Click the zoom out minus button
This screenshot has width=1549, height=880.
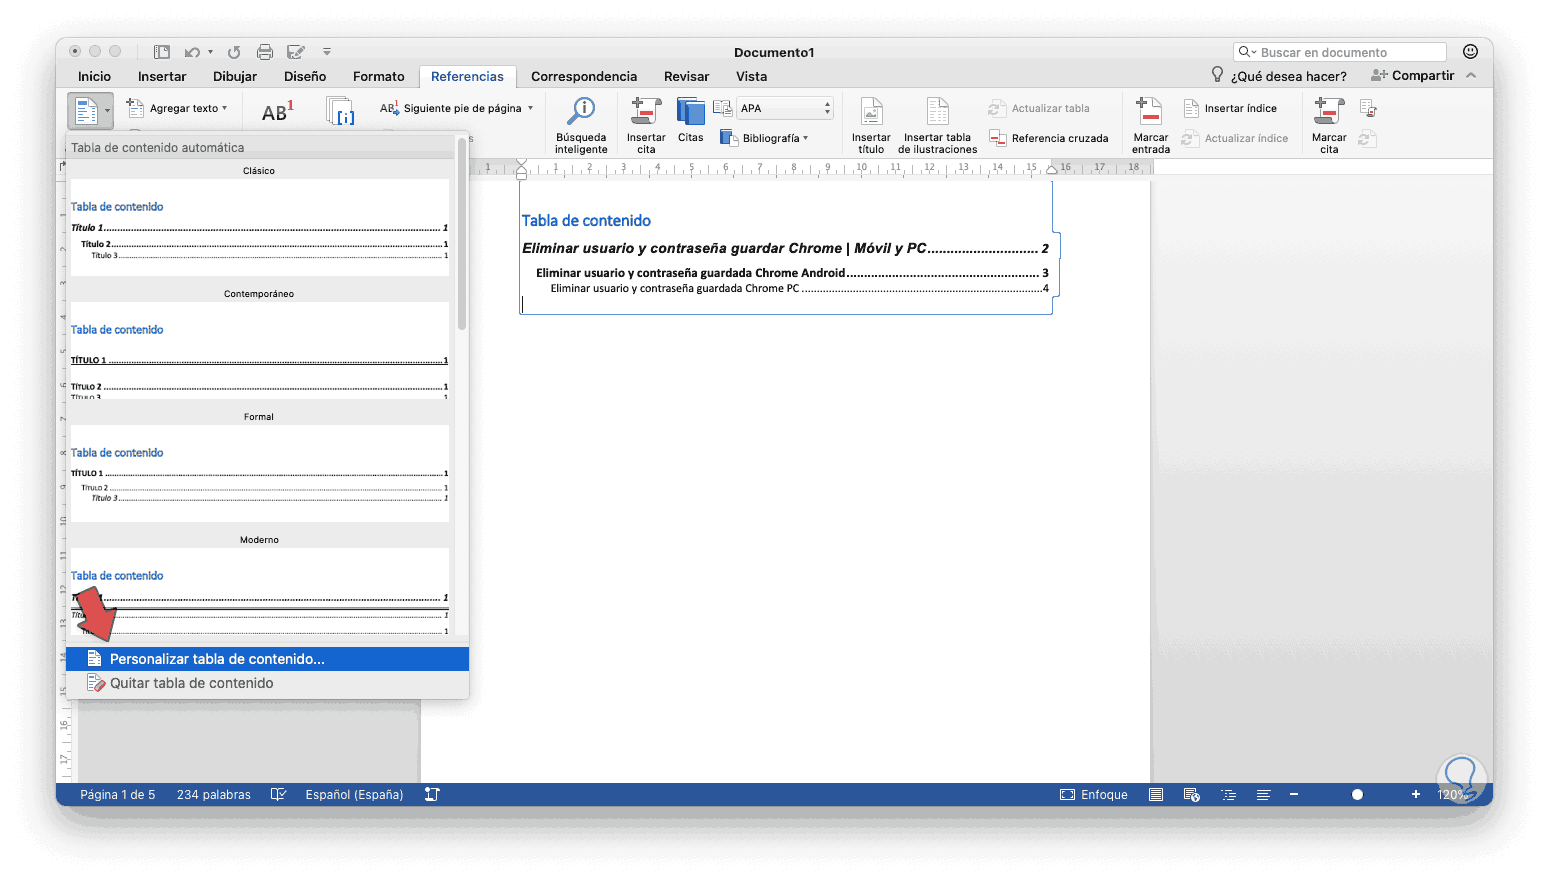[x=1294, y=795]
